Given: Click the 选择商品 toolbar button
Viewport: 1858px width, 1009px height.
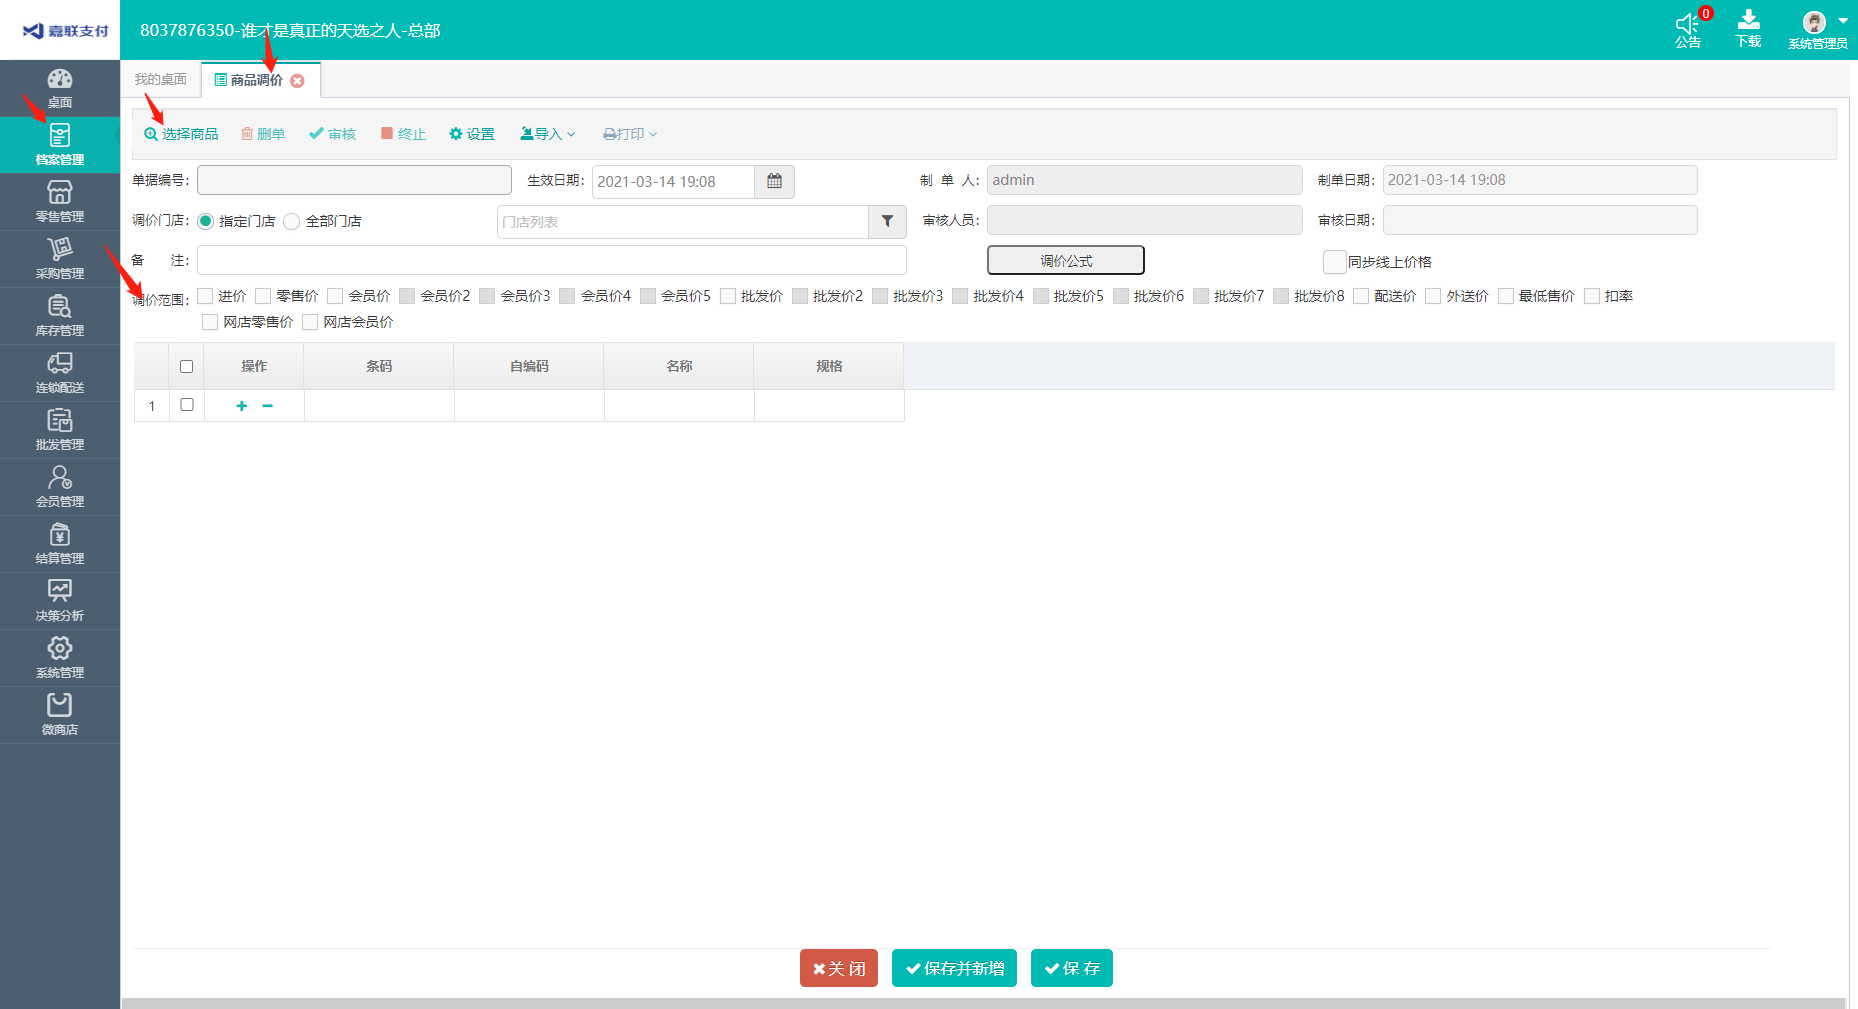Looking at the screenshot, I should click(x=181, y=134).
